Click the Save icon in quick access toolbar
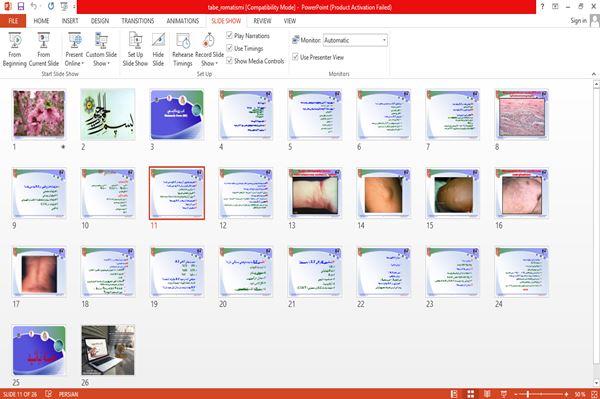This screenshot has height=399, width=600. pos(21,7)
